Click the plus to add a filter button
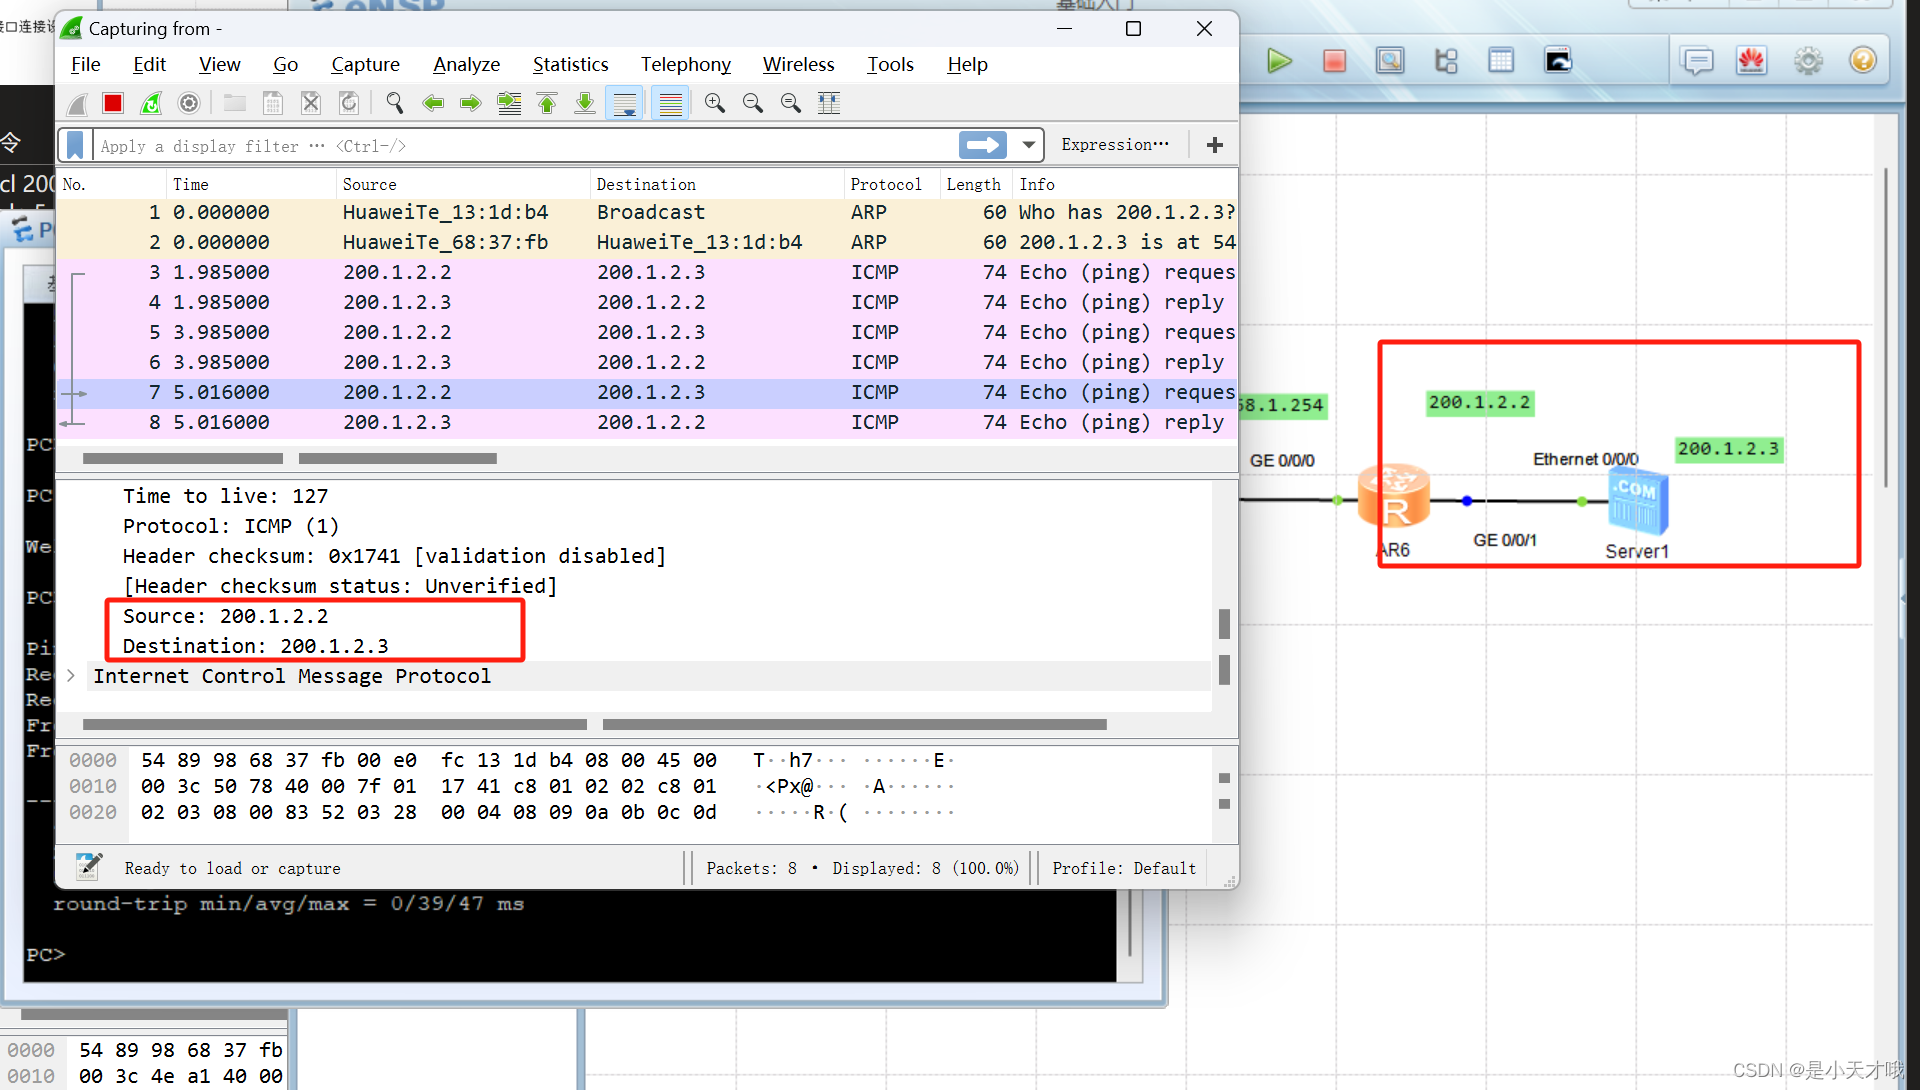The height and width of the screenshot is (1090, 1920). tap(1214, 144)
